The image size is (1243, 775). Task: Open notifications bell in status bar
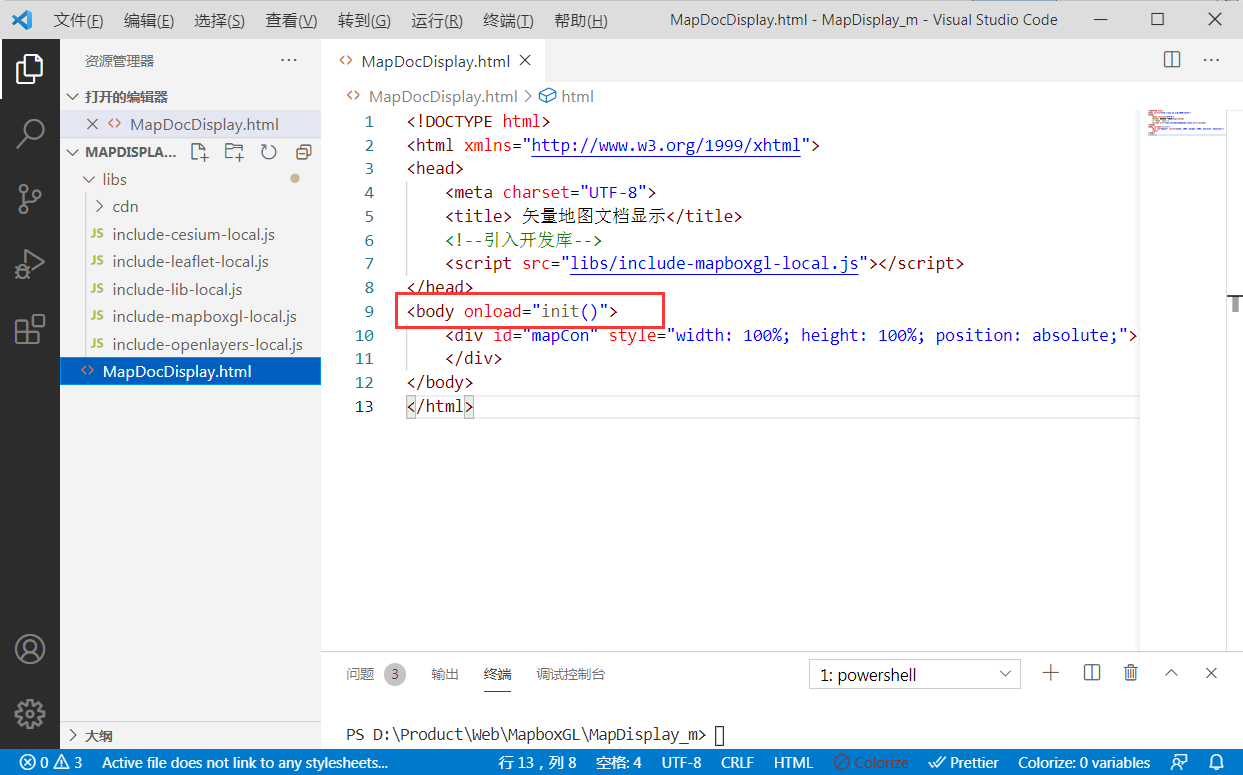[1216, 763]
